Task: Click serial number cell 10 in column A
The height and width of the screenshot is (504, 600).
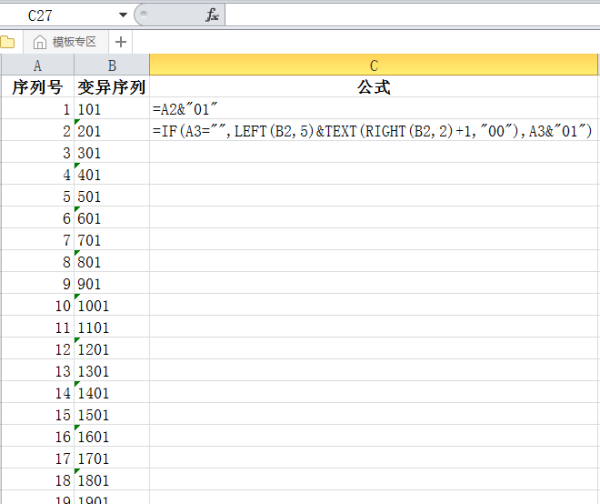Action: (38, 305)
